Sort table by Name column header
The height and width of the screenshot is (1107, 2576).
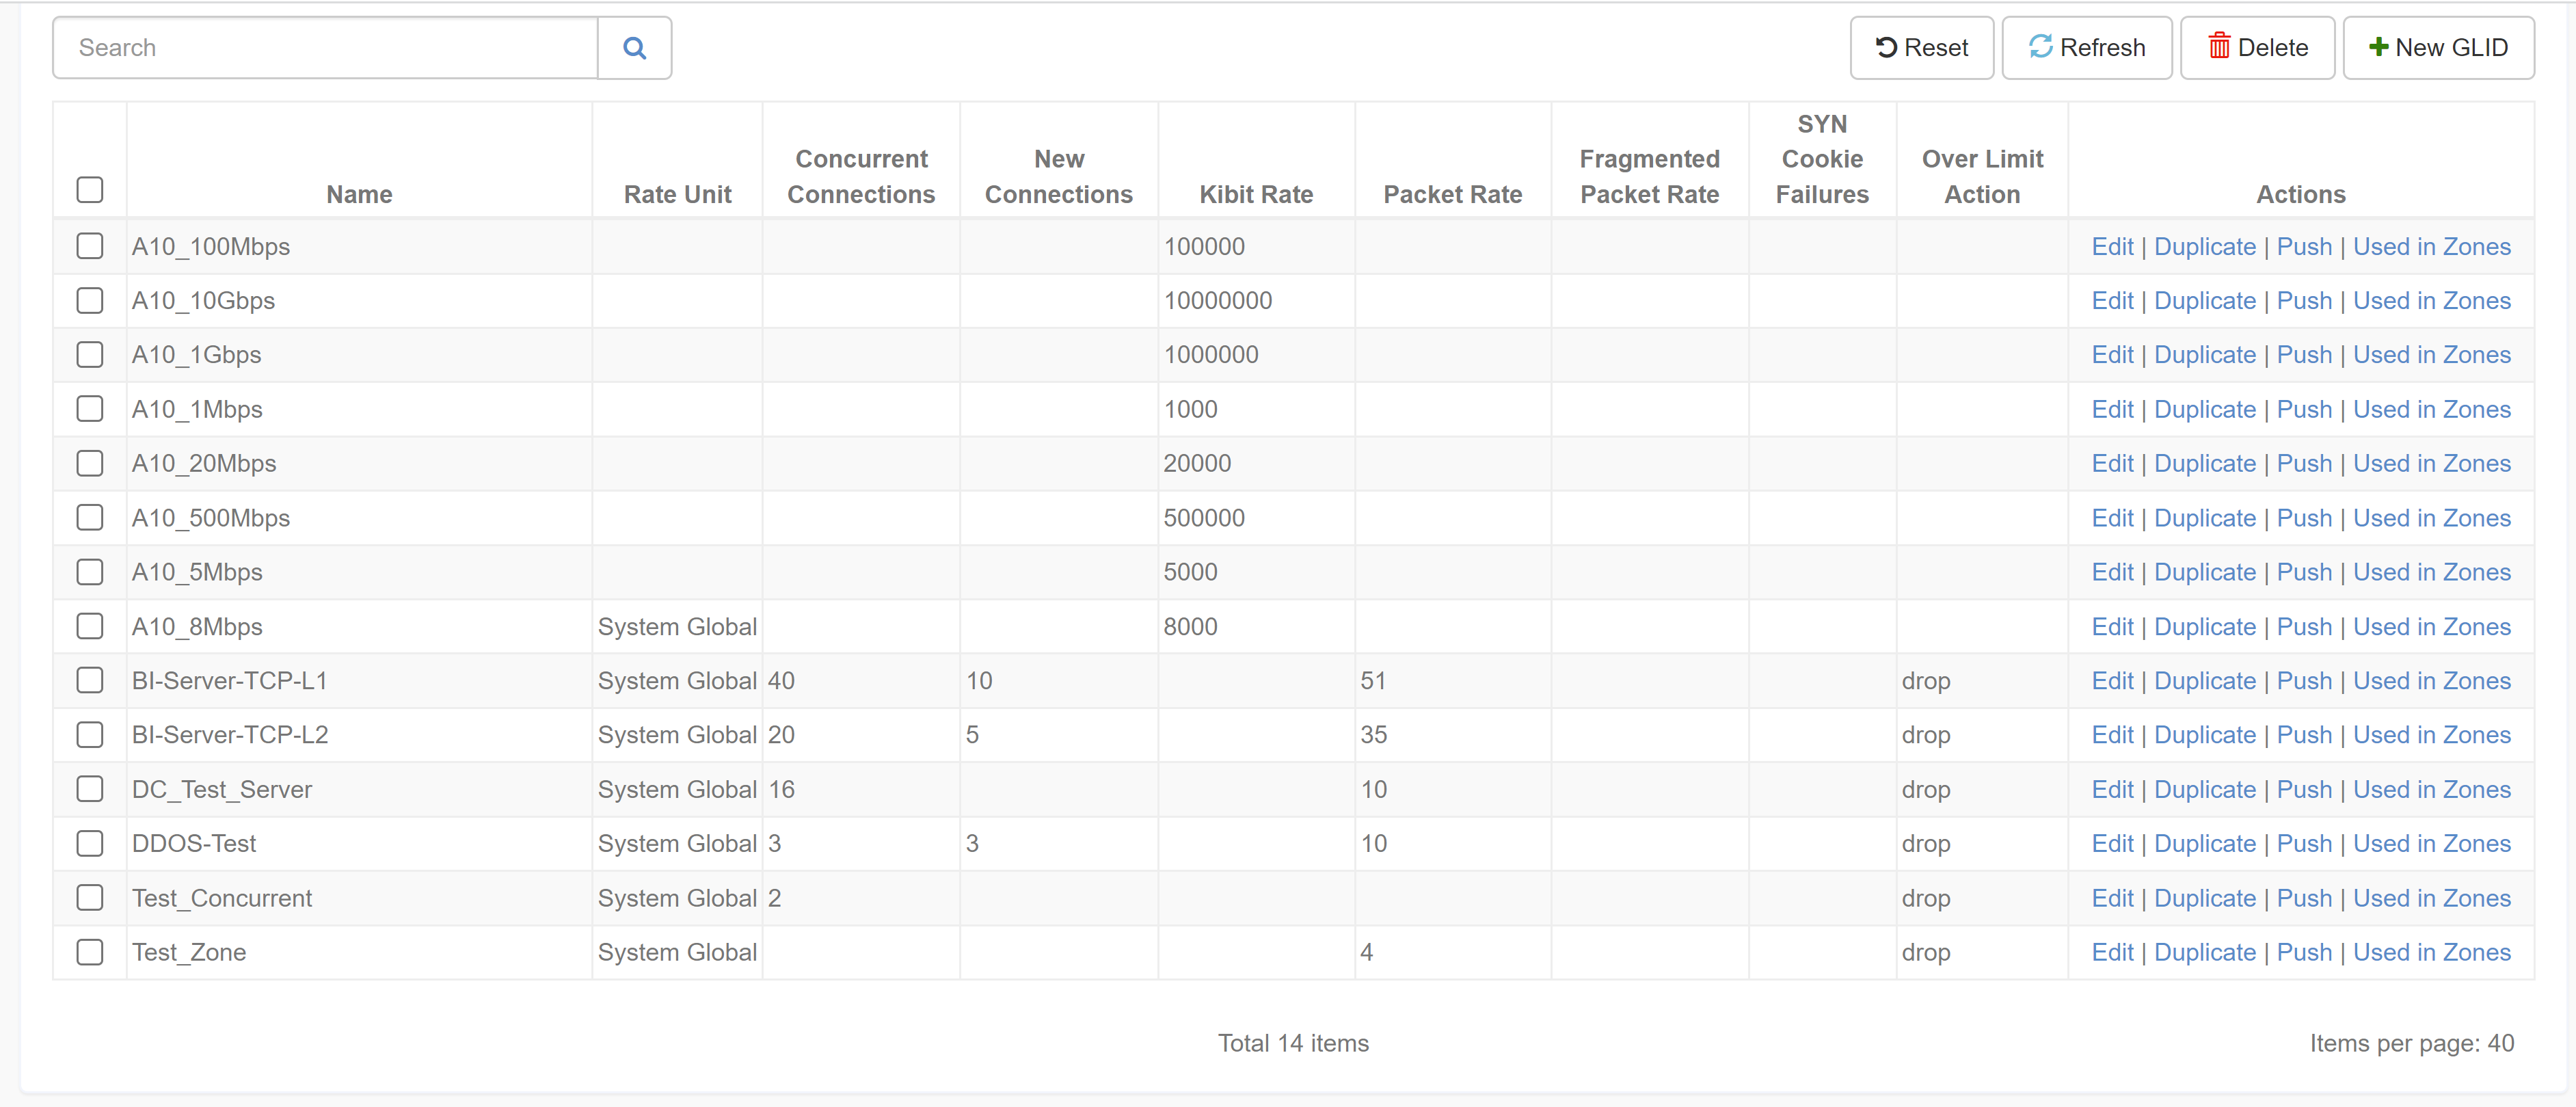click(359, 194)
